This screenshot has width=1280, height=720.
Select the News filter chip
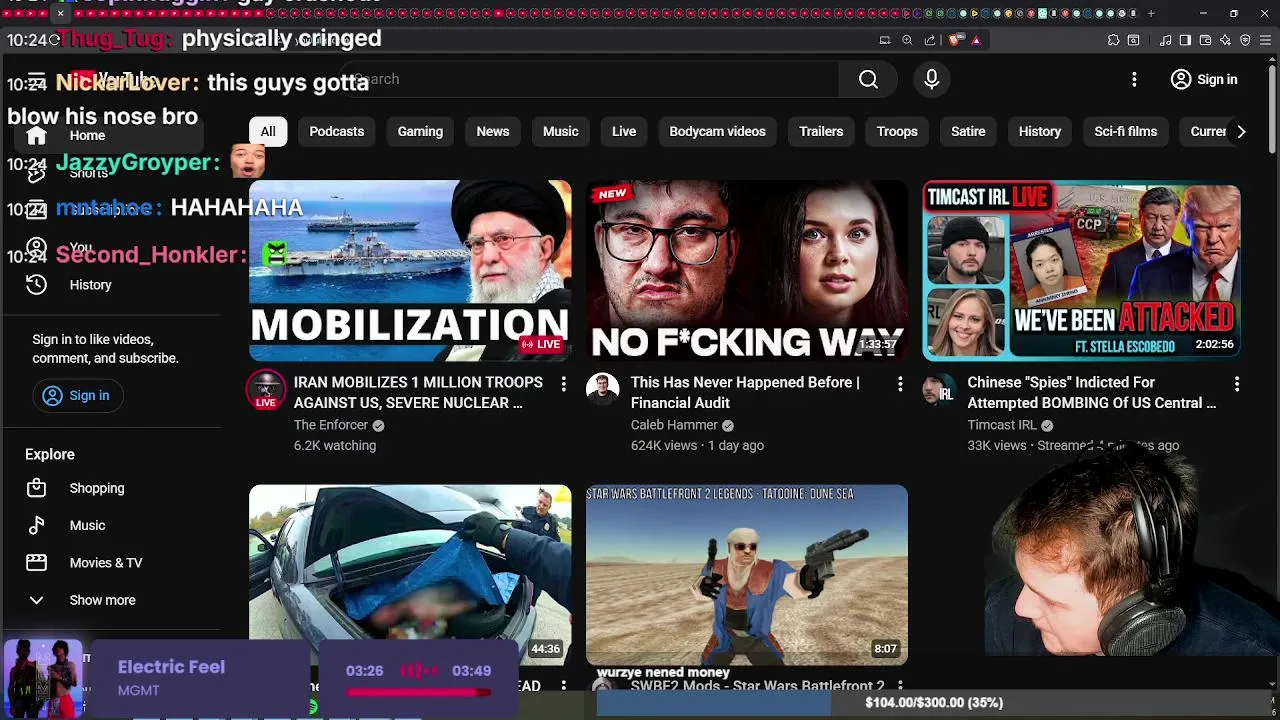pyautogui.click(x=493, y=132)
